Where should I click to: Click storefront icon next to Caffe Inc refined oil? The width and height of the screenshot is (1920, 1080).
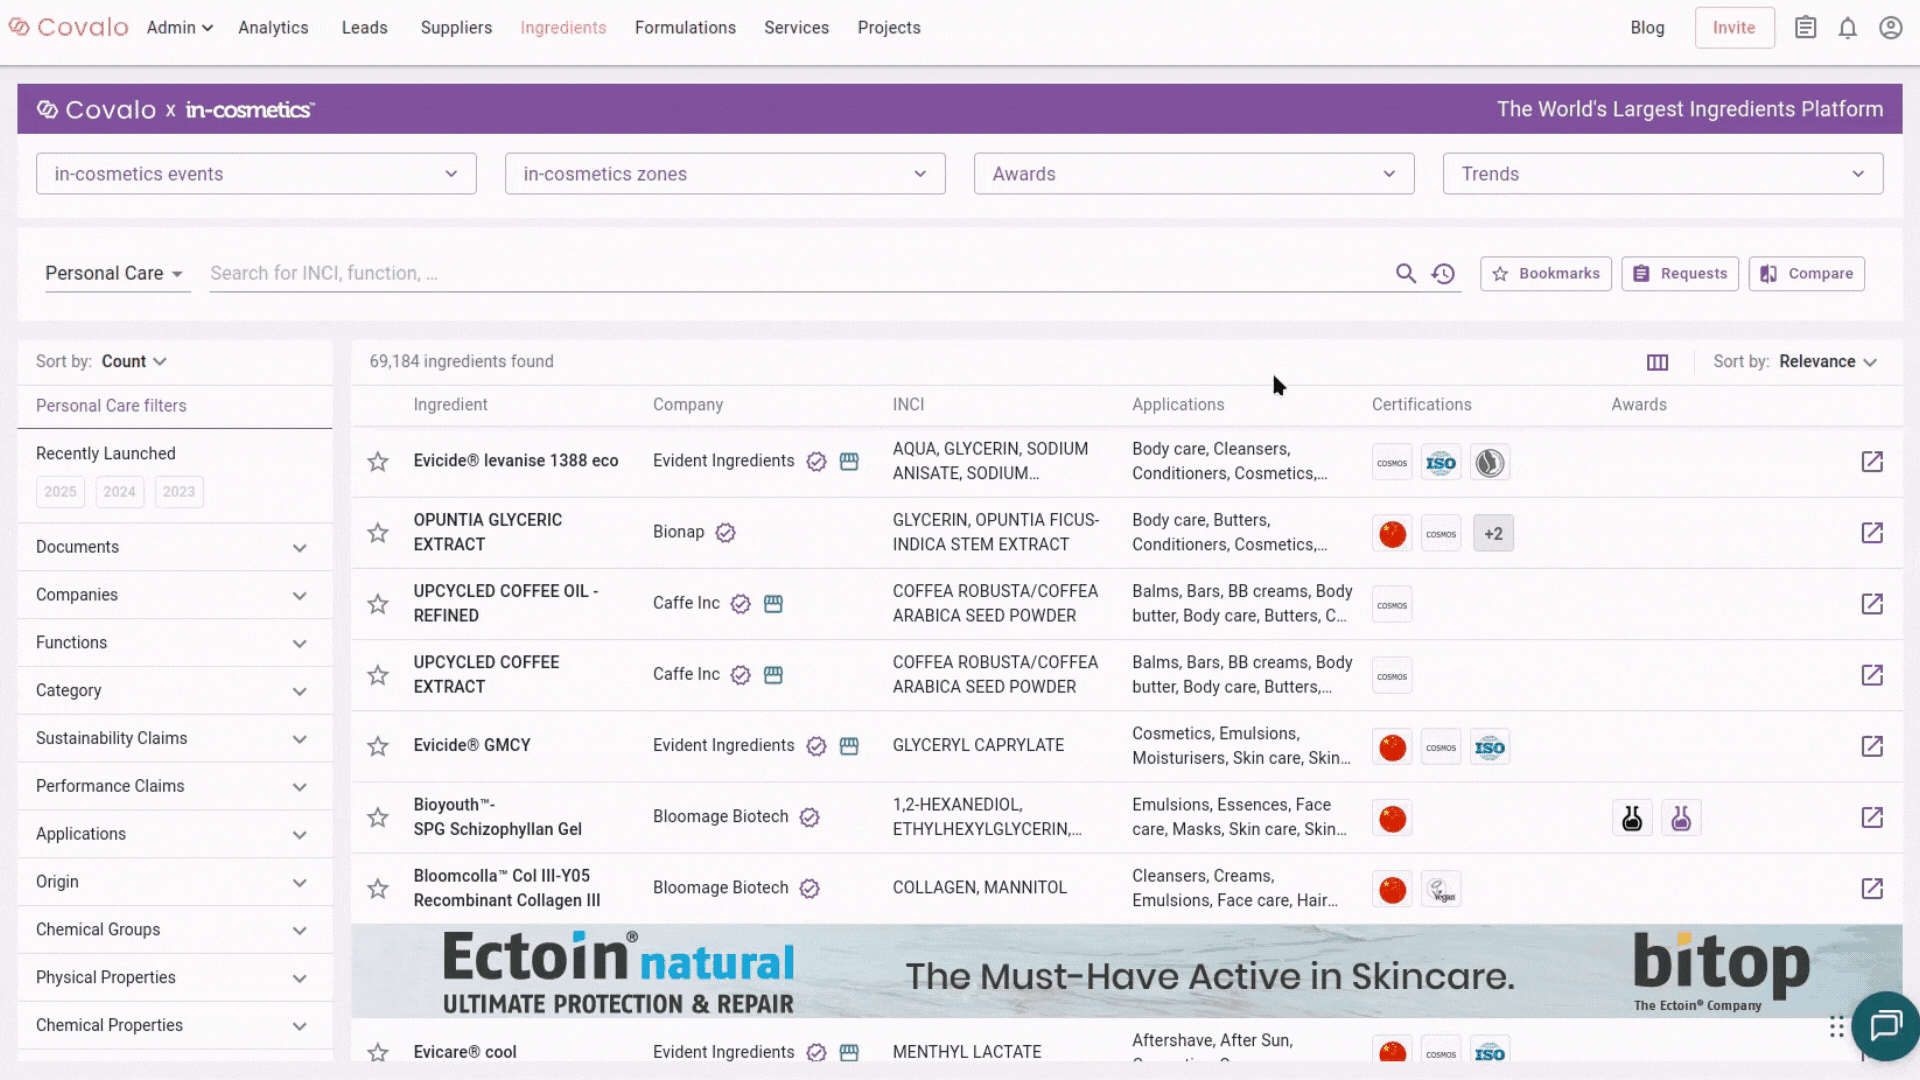tap(773, 604)
